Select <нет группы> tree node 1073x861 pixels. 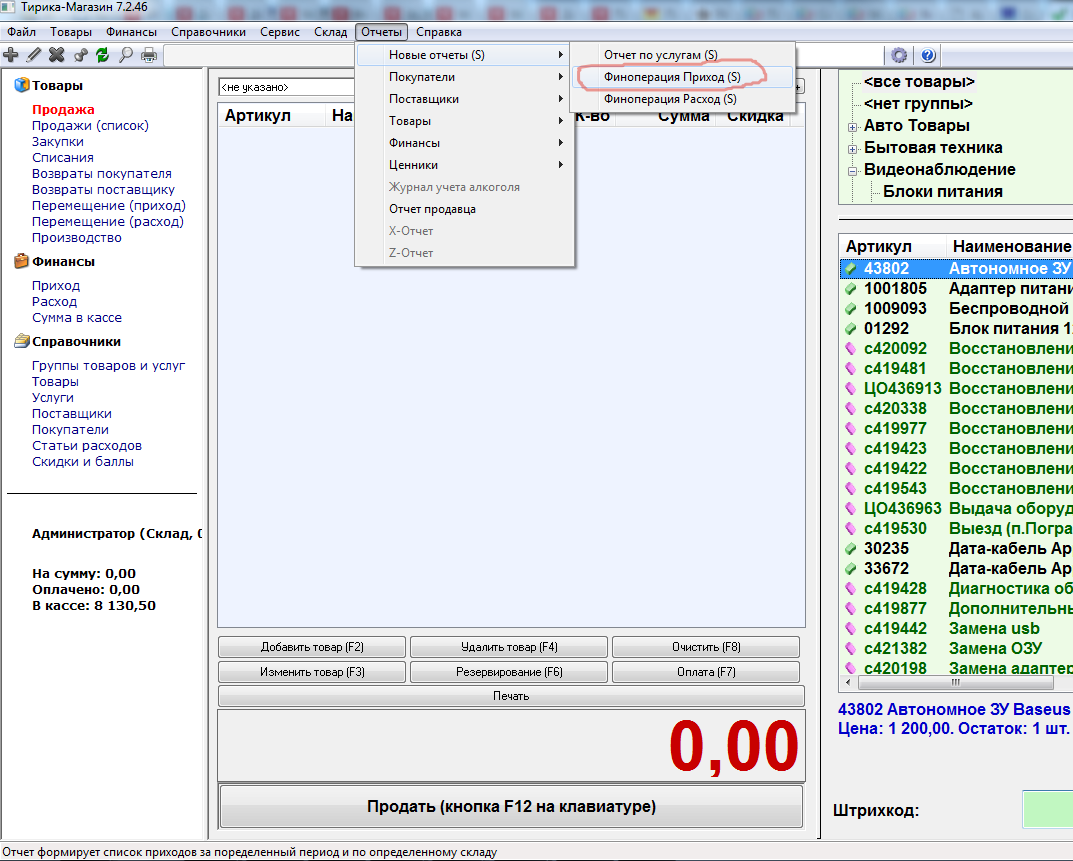coord(918,103)
